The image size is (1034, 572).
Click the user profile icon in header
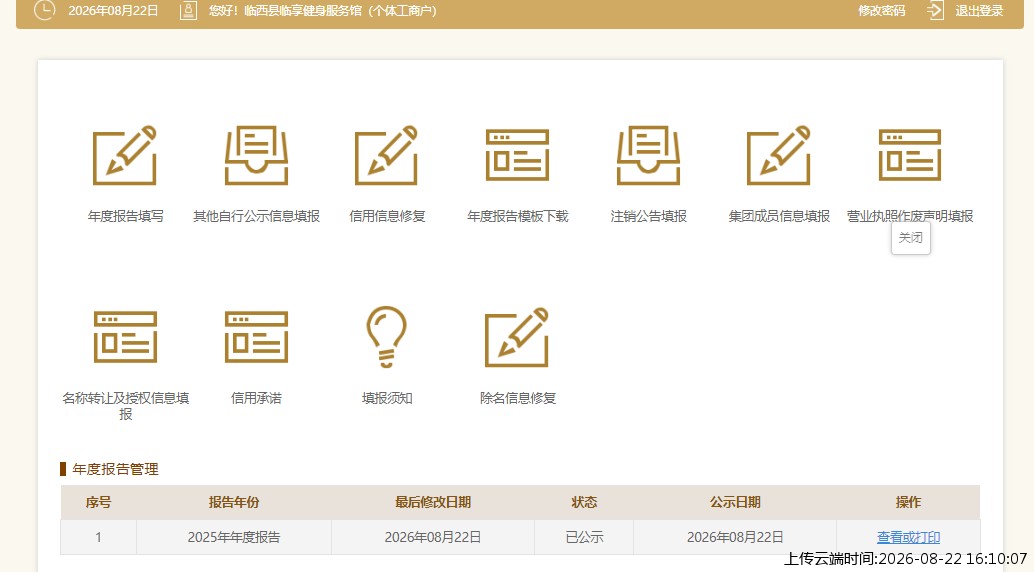(188, 11)
